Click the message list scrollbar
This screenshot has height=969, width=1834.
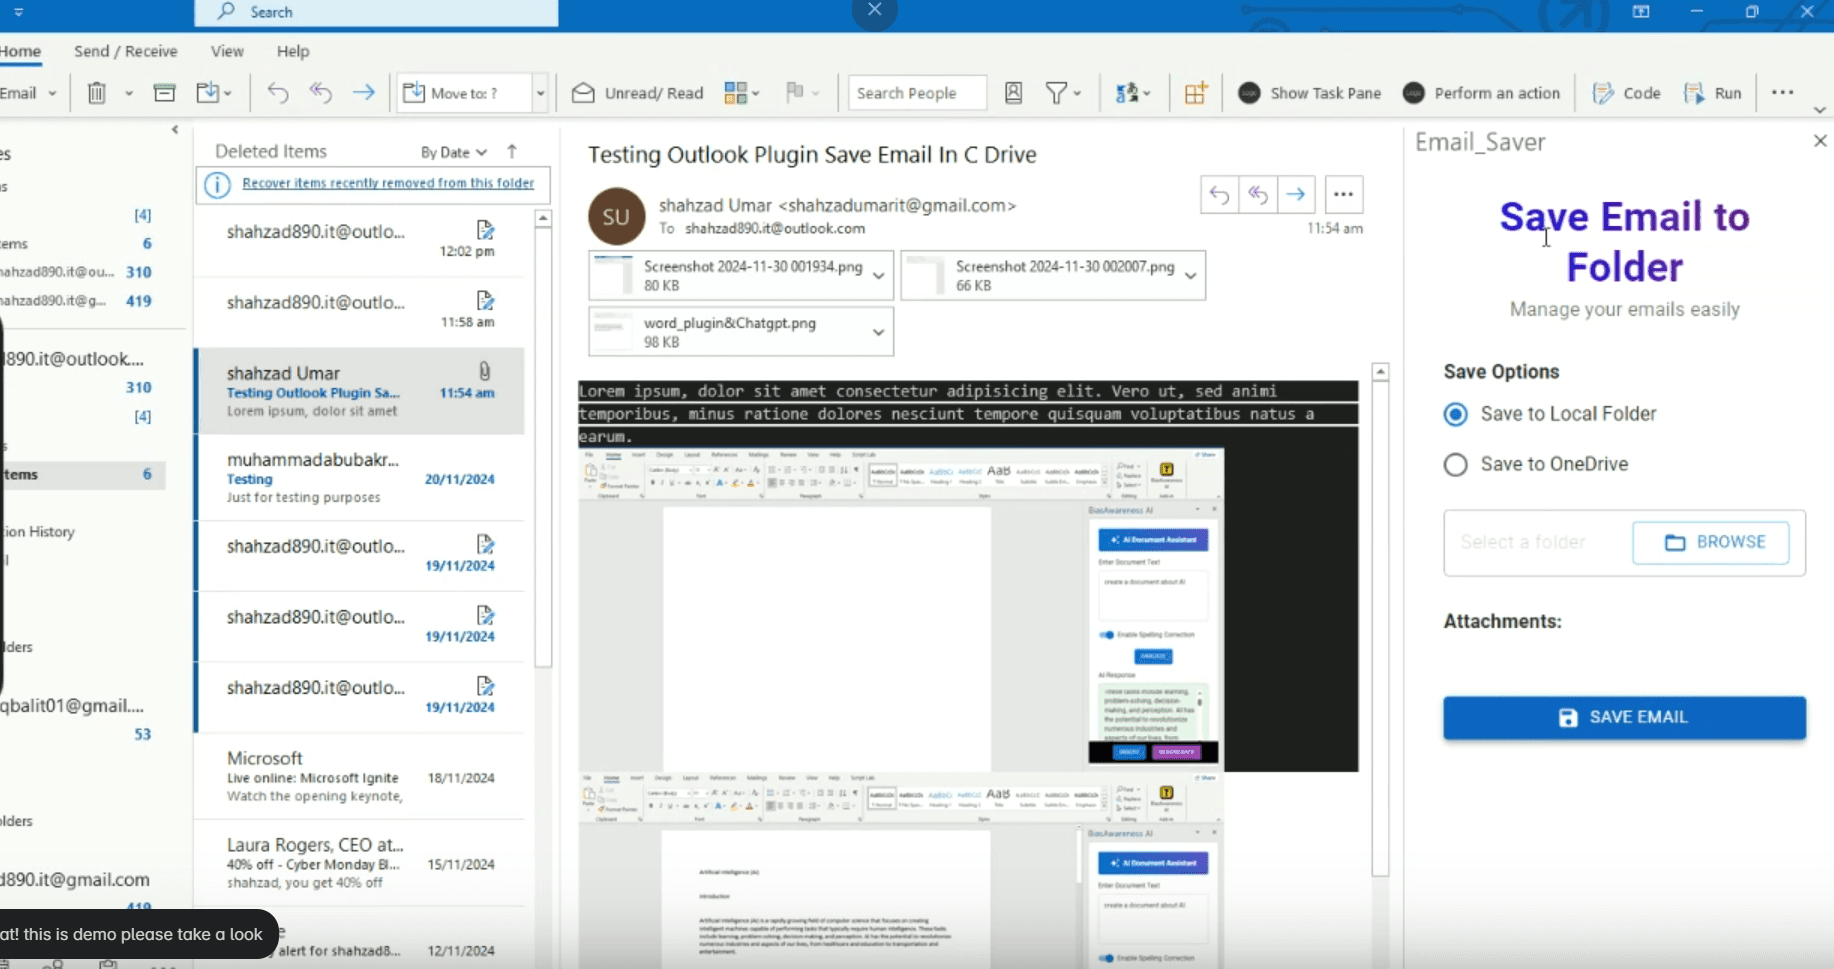pyautogui.click(x=543, y=448)
